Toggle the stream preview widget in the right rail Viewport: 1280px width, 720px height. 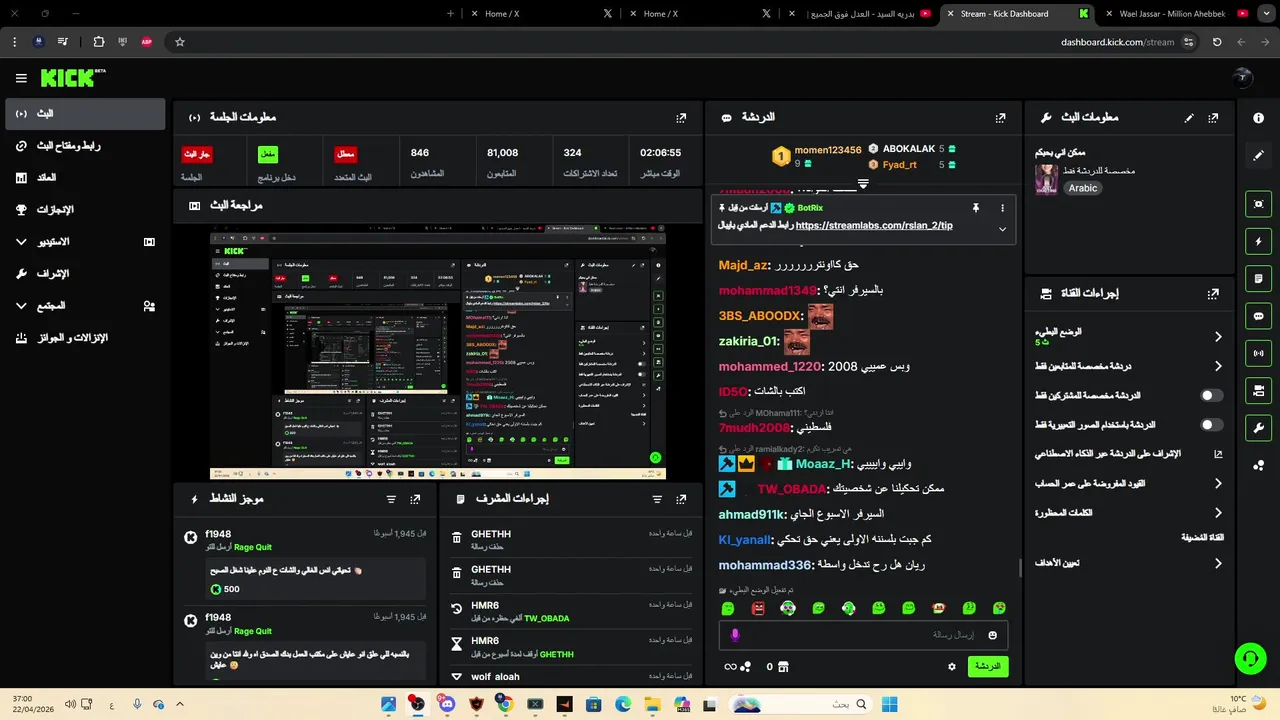tap(1258, 204)
